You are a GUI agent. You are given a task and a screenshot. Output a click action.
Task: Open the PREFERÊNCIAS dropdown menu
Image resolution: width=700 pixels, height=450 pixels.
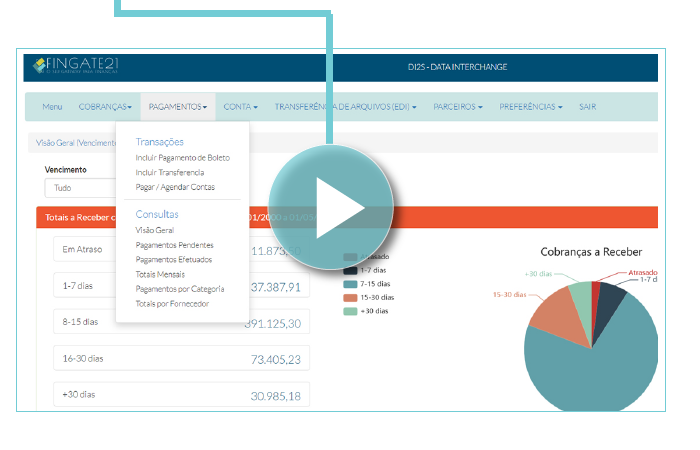point(531,107)
